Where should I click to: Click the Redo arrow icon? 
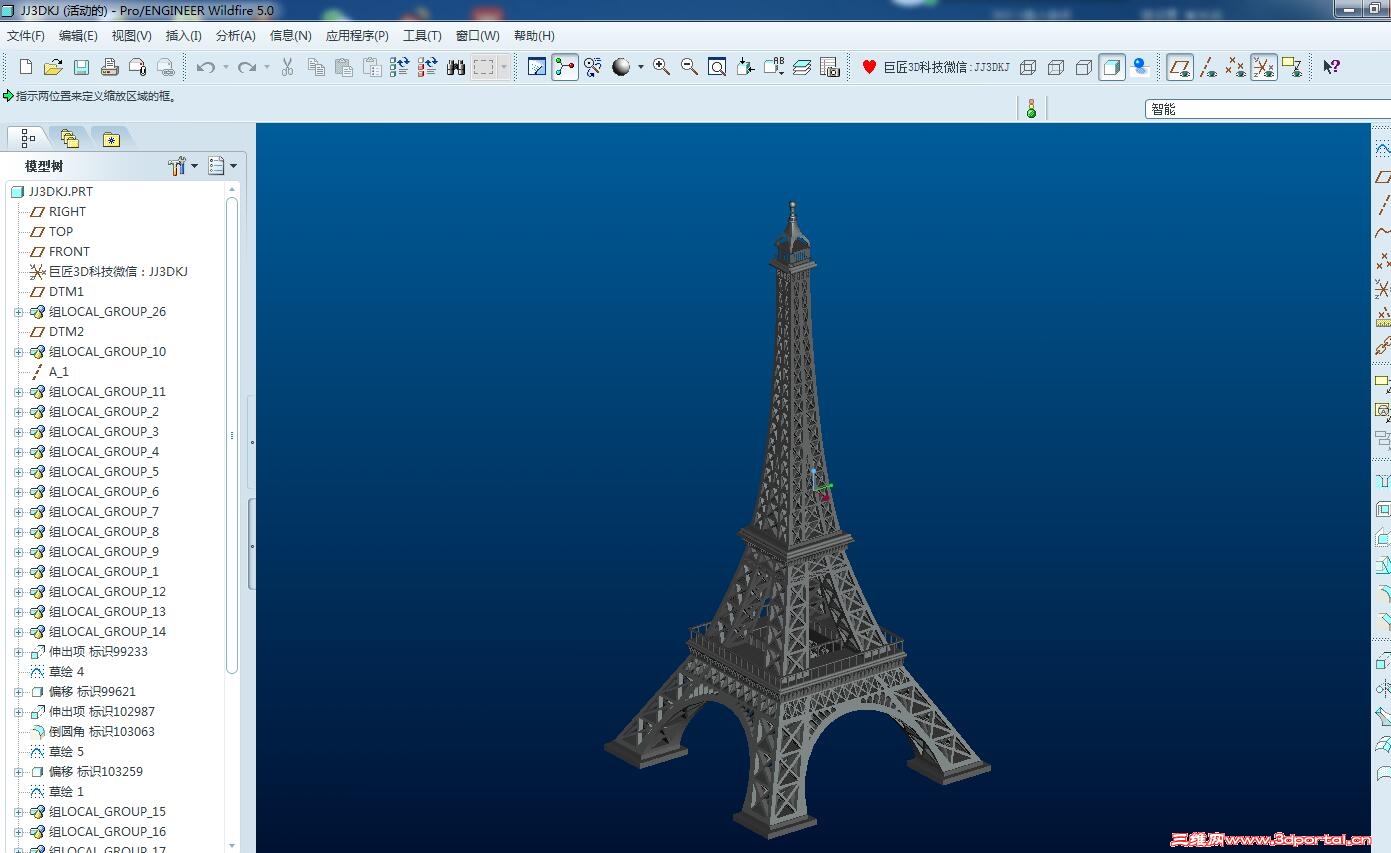(247, 67)
